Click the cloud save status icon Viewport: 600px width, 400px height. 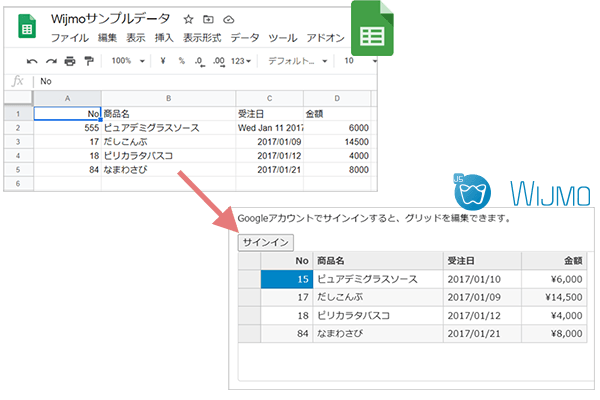pos(228,19)
